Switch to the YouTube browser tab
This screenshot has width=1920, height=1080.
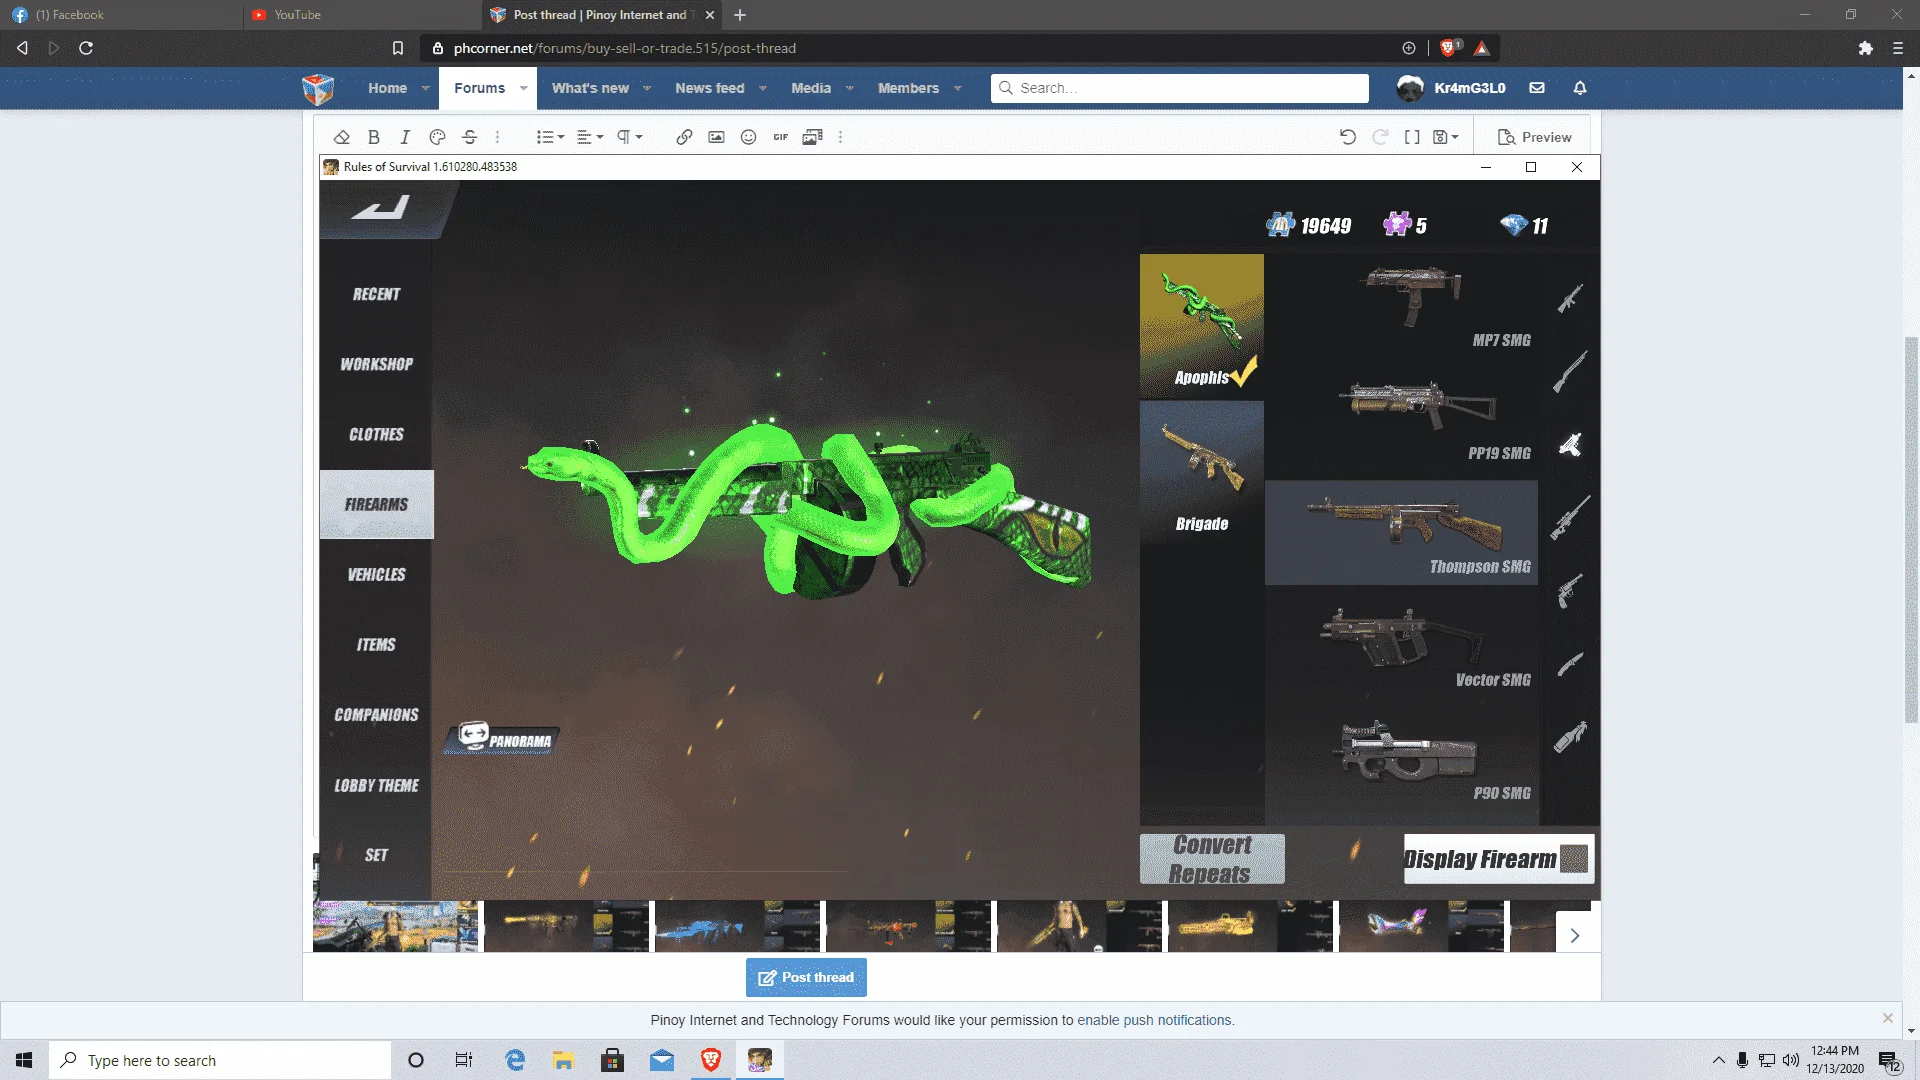360,15
